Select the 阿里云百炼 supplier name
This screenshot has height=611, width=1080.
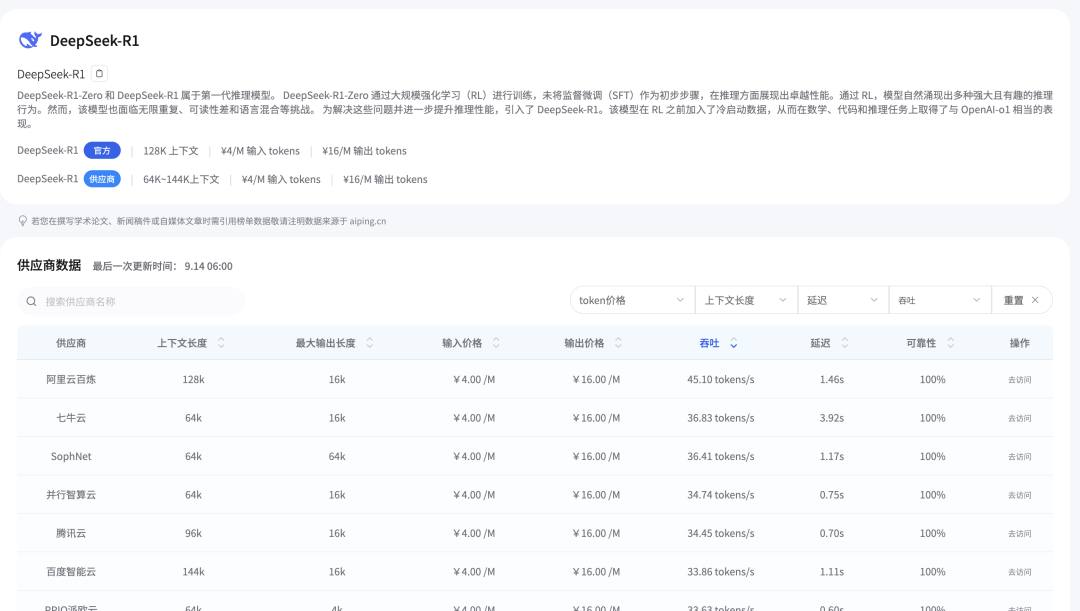[71, 380]
